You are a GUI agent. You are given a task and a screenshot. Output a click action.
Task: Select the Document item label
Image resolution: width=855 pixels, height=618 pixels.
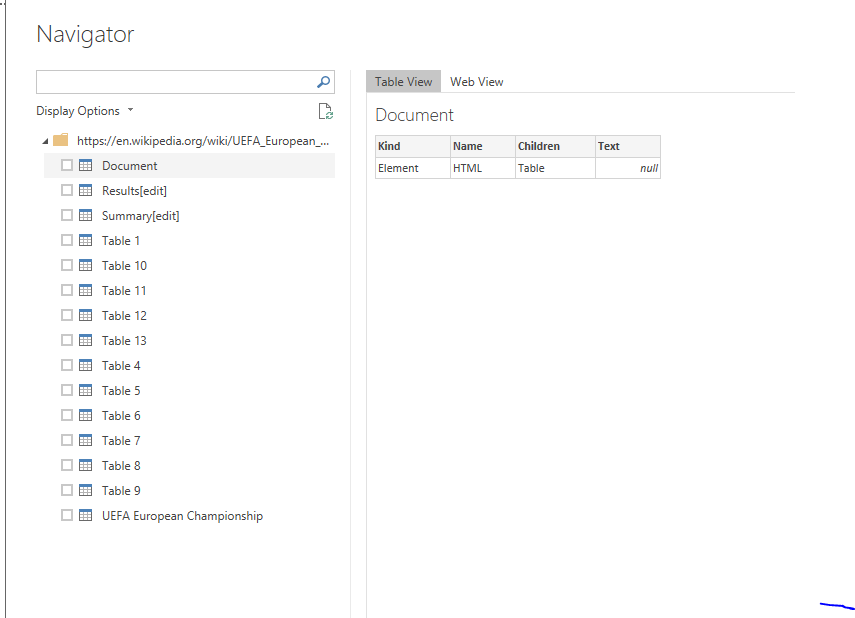130,166
